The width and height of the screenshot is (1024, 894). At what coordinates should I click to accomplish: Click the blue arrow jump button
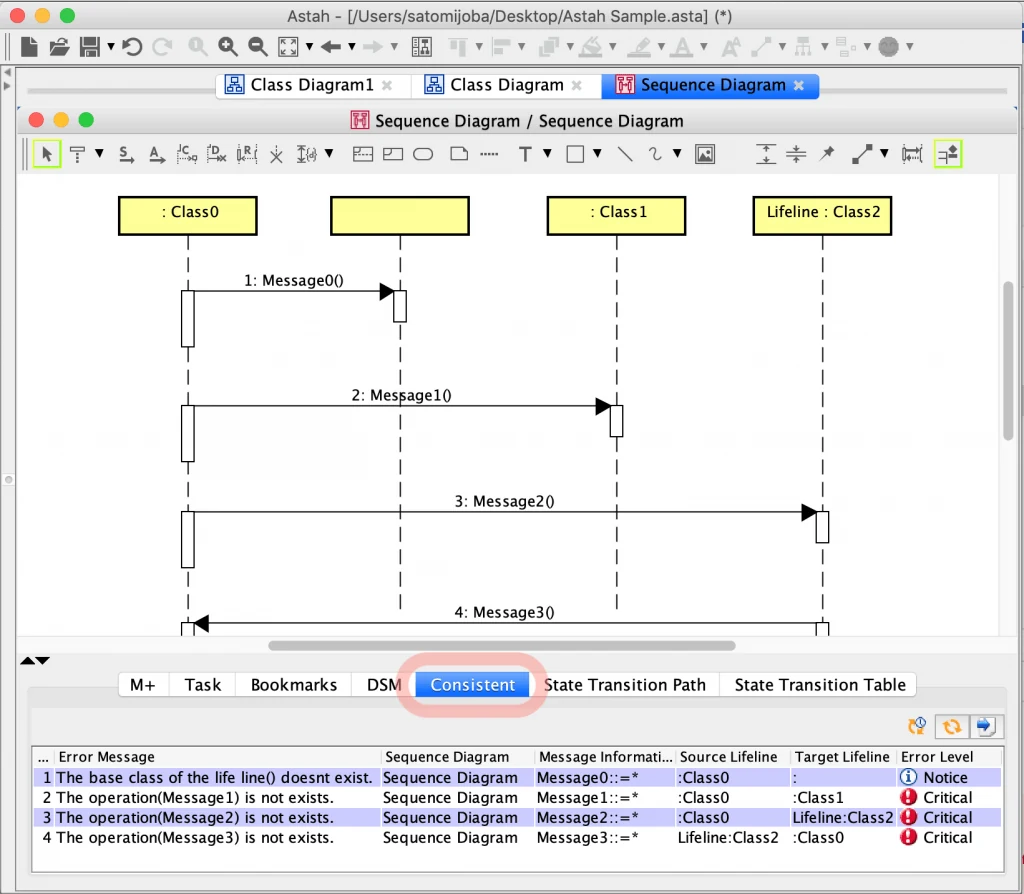click(x=985, y=726)
